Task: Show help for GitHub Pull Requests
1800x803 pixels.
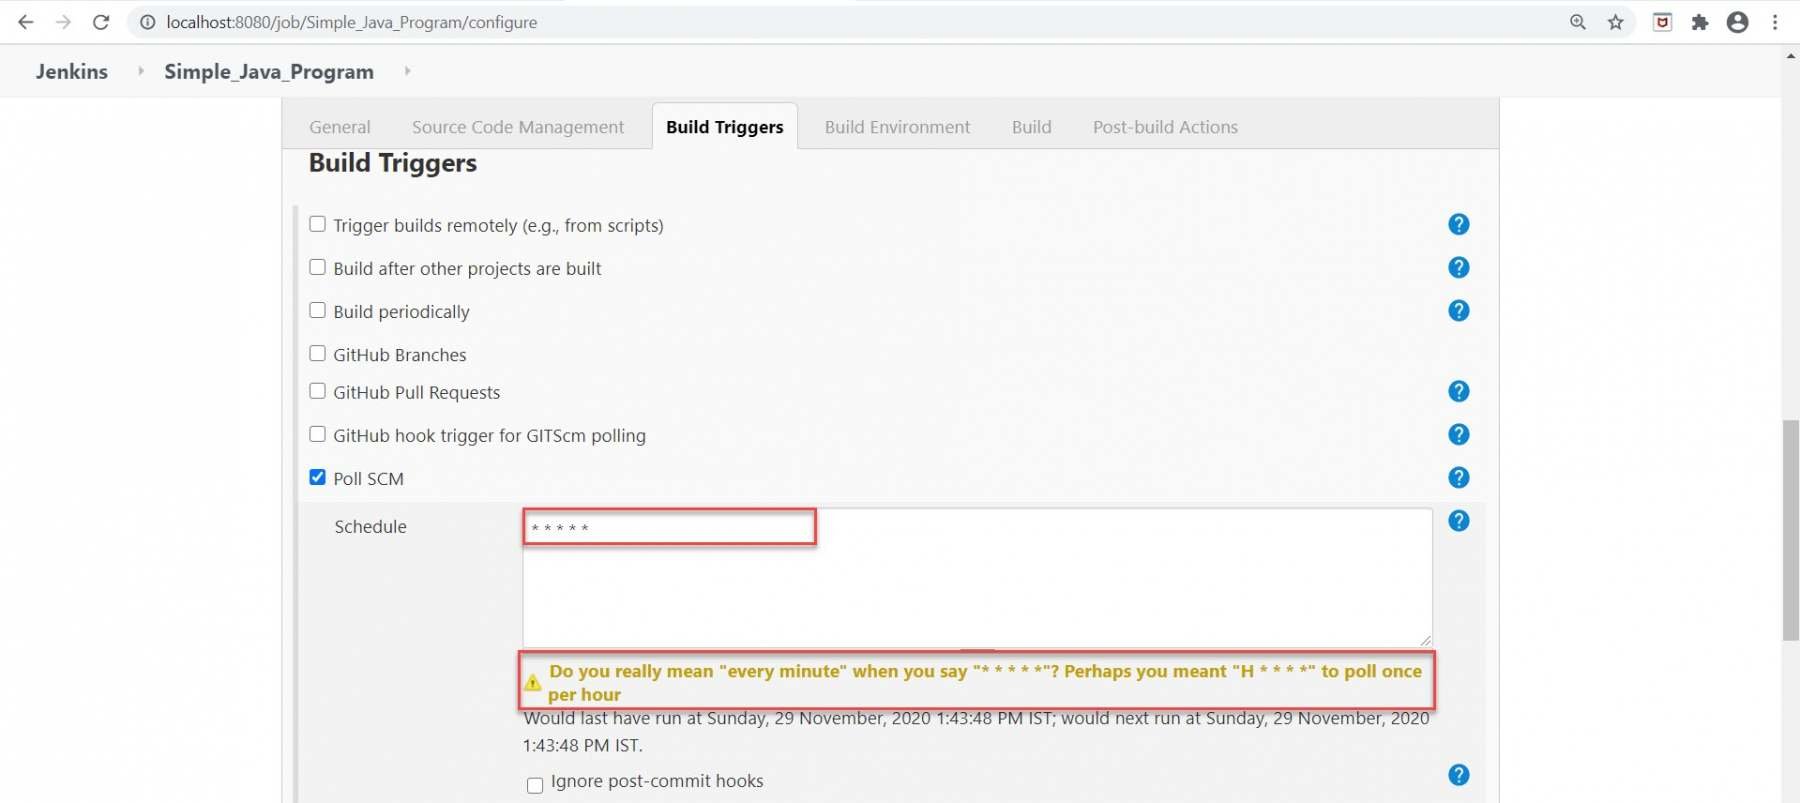Action: click(x=1459, y=391)
